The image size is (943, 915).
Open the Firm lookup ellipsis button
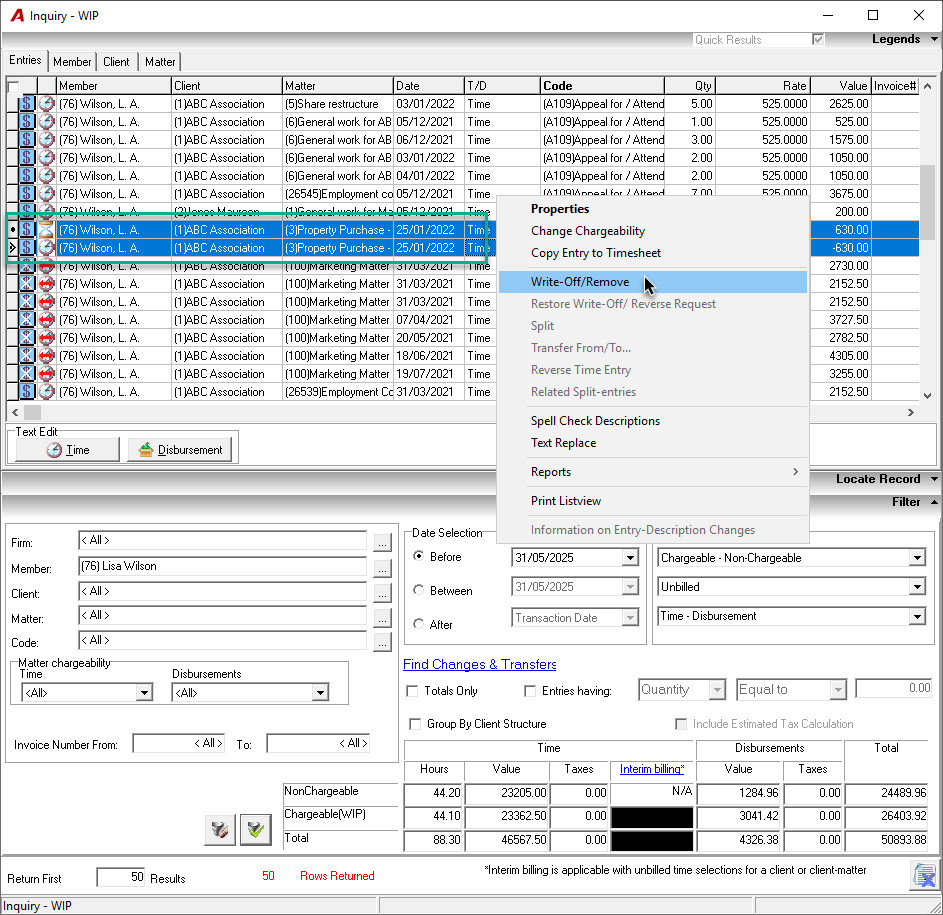[x=382, y=542]
